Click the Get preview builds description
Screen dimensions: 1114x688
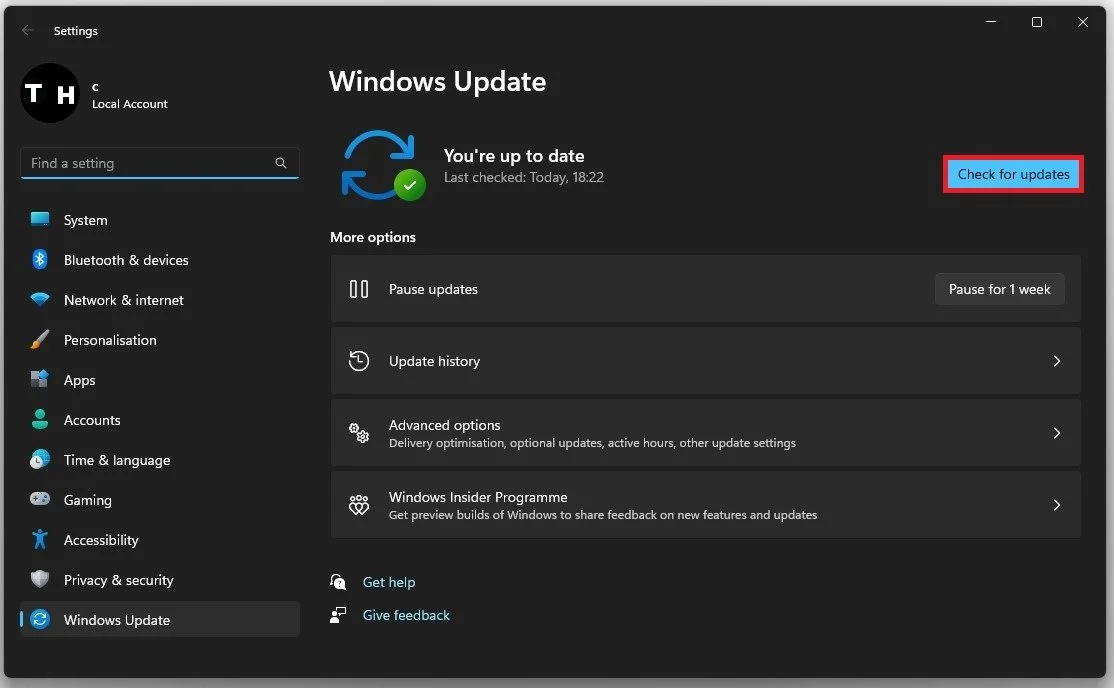coord(602,515)
